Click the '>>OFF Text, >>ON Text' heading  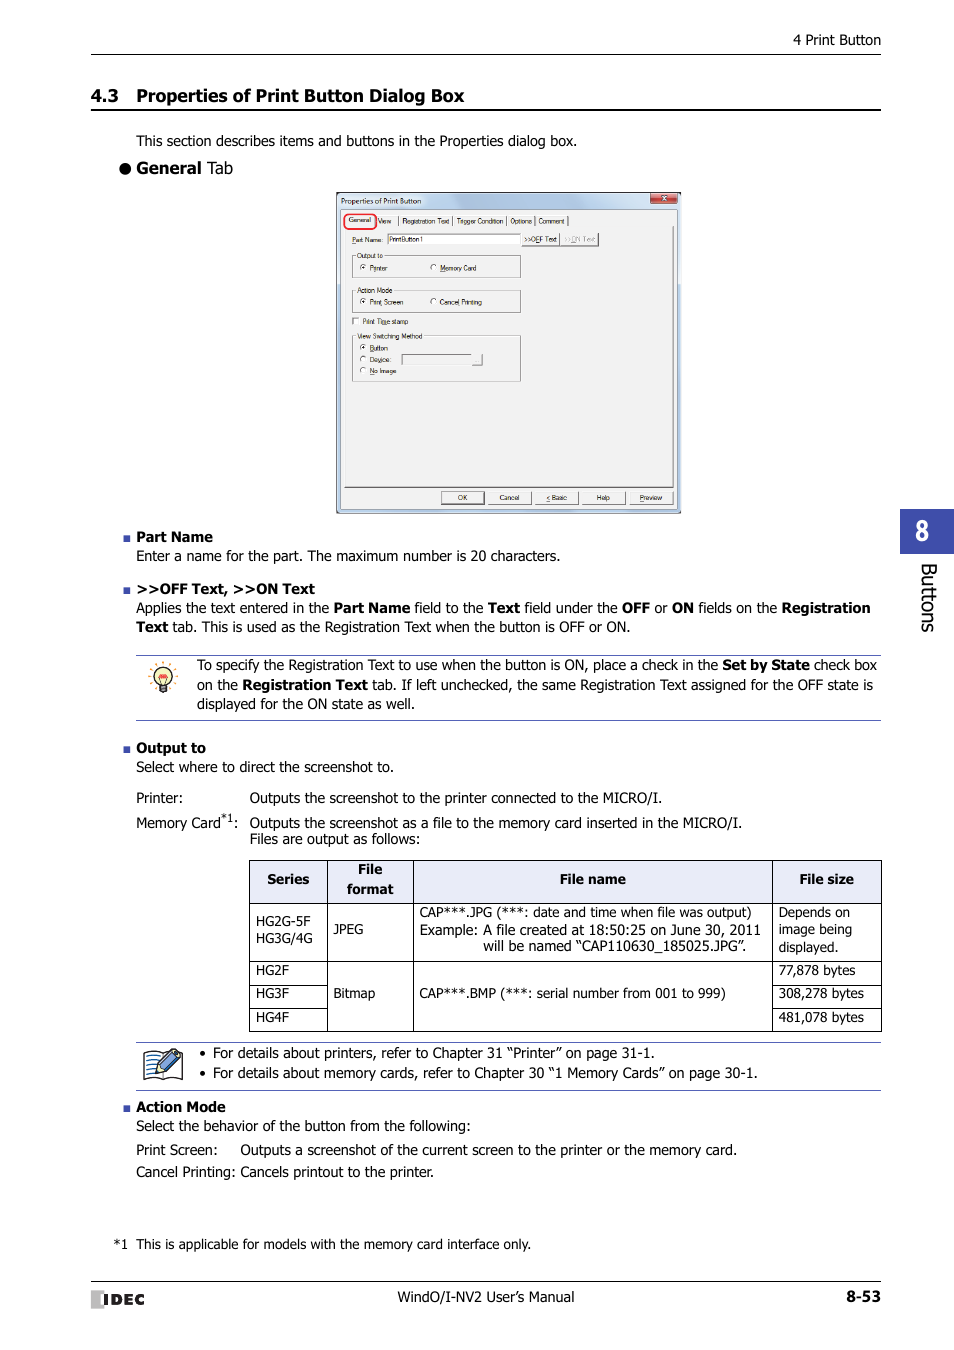225,589
